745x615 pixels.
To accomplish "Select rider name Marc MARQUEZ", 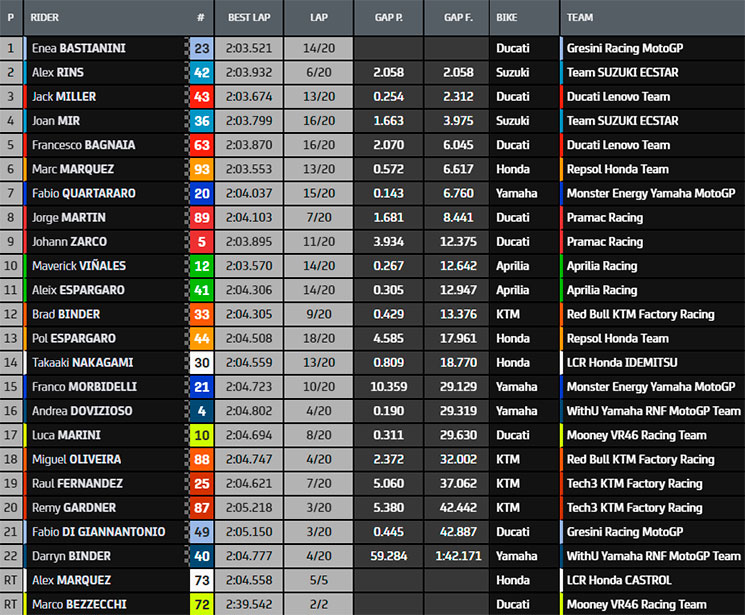I will coord(73,169).
